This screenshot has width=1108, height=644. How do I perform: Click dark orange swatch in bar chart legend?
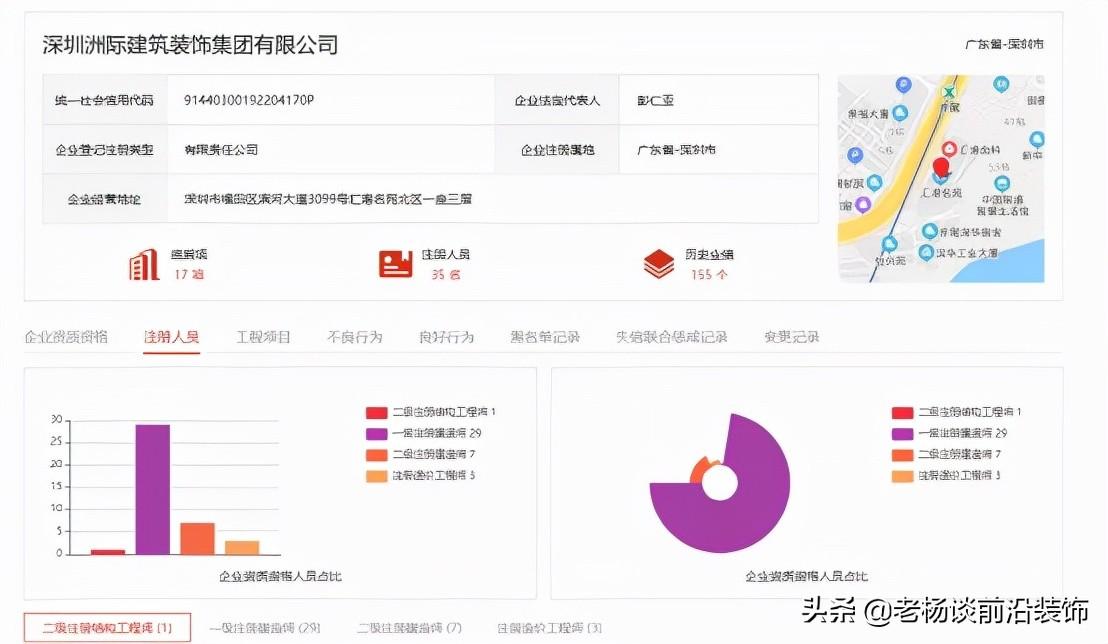click(377, 455)
